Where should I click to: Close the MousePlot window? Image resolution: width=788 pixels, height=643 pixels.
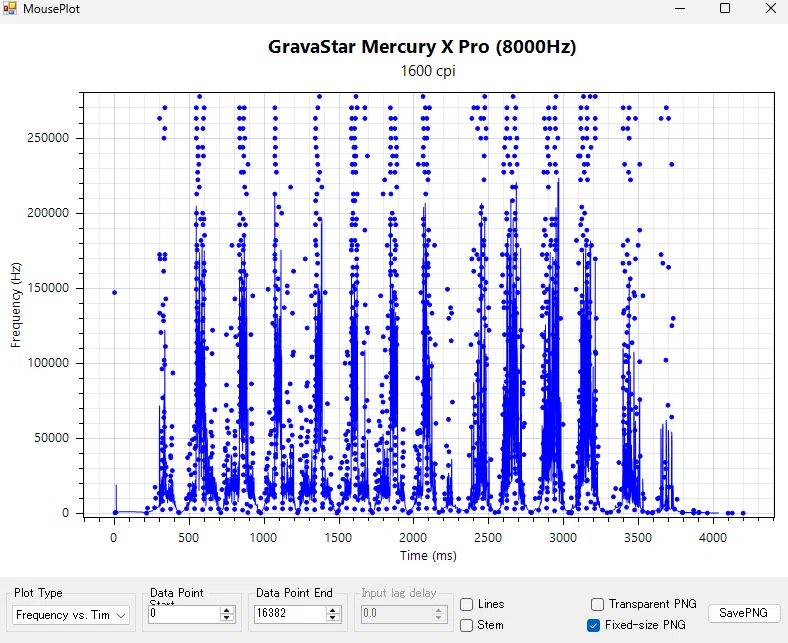click(770, 8)
